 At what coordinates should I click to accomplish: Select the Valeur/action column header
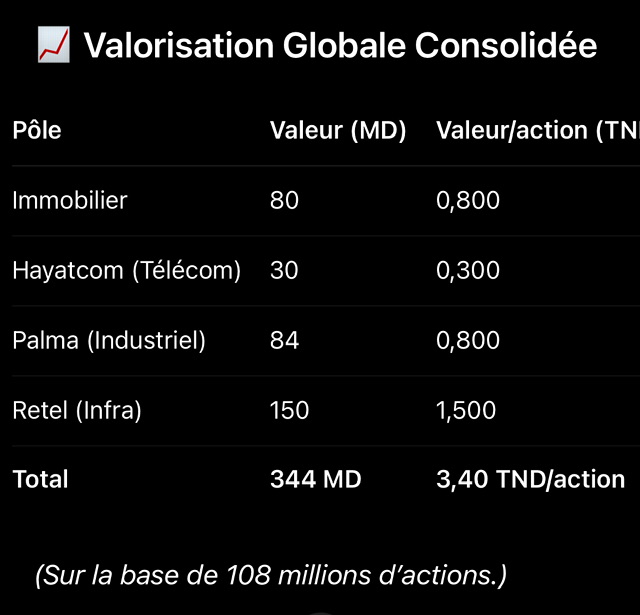(x=536, y=131)
